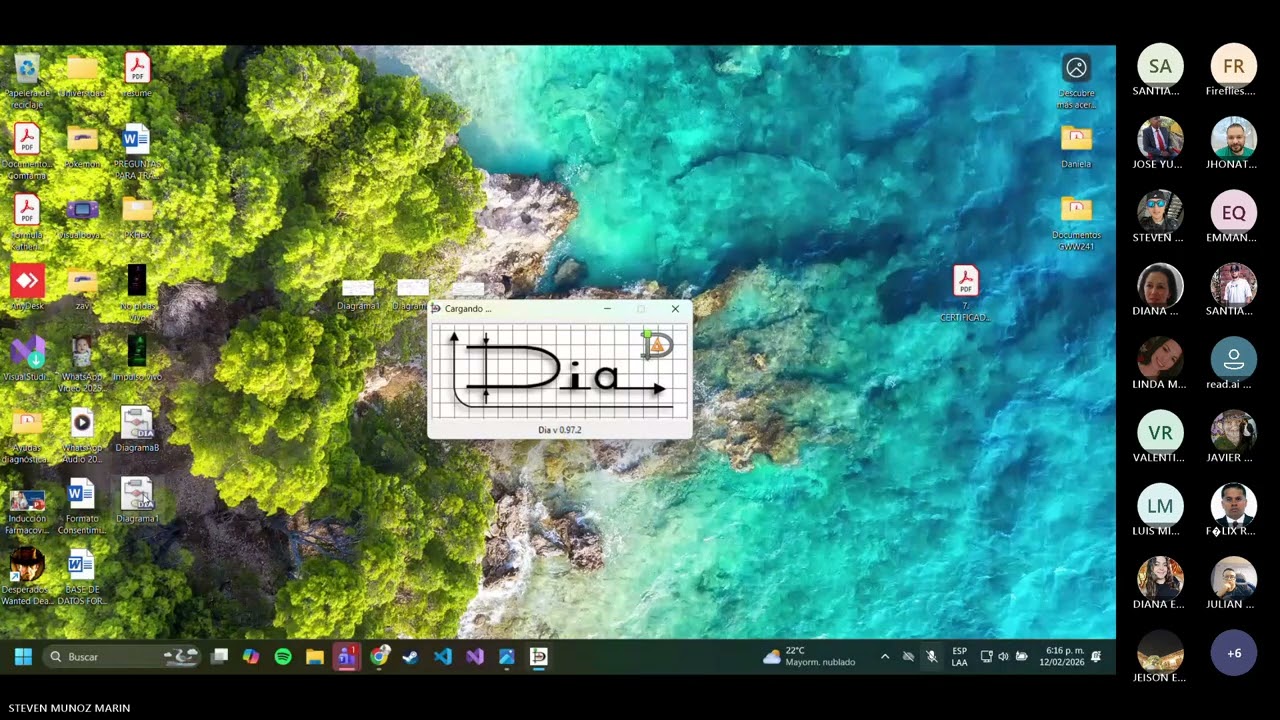Open the Windows Start menu

23,657
